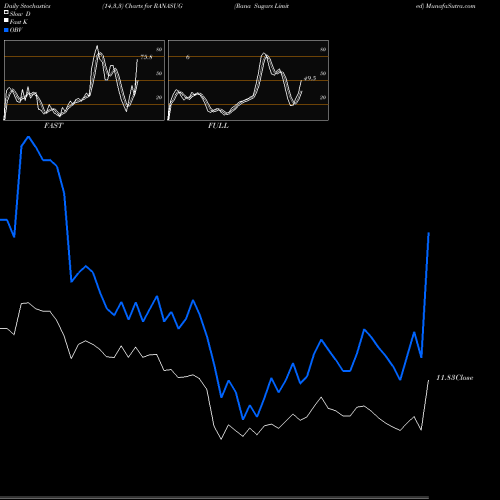Viewport: 500px width, 500px height.
Task: Click the FULL chart label
Action: tap(218, 126)
